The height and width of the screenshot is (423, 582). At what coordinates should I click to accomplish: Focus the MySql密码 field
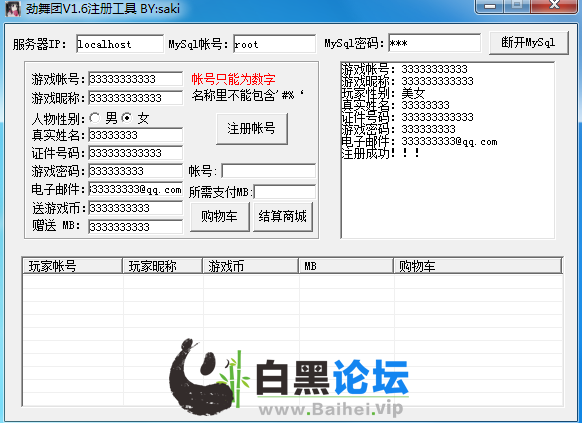tap(434, 43)
